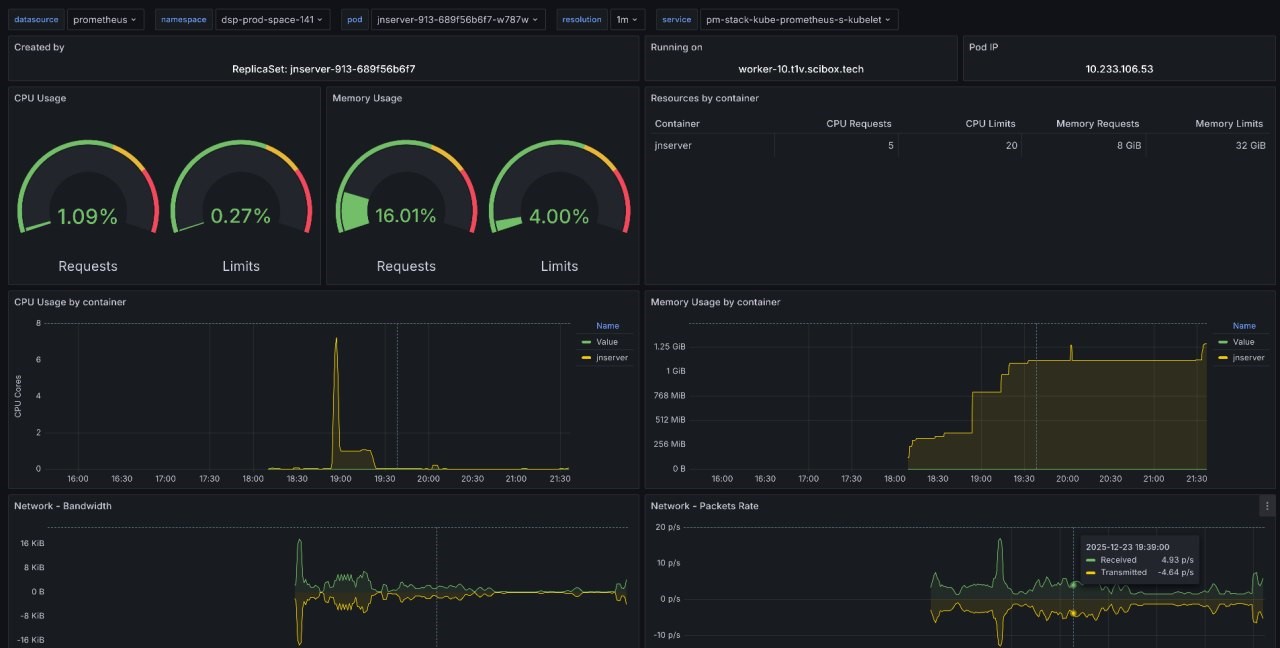Open the datasource dropdown showing prometheus
The height and width of the screenshot is (648, 1280).
[x=107, y=19]
